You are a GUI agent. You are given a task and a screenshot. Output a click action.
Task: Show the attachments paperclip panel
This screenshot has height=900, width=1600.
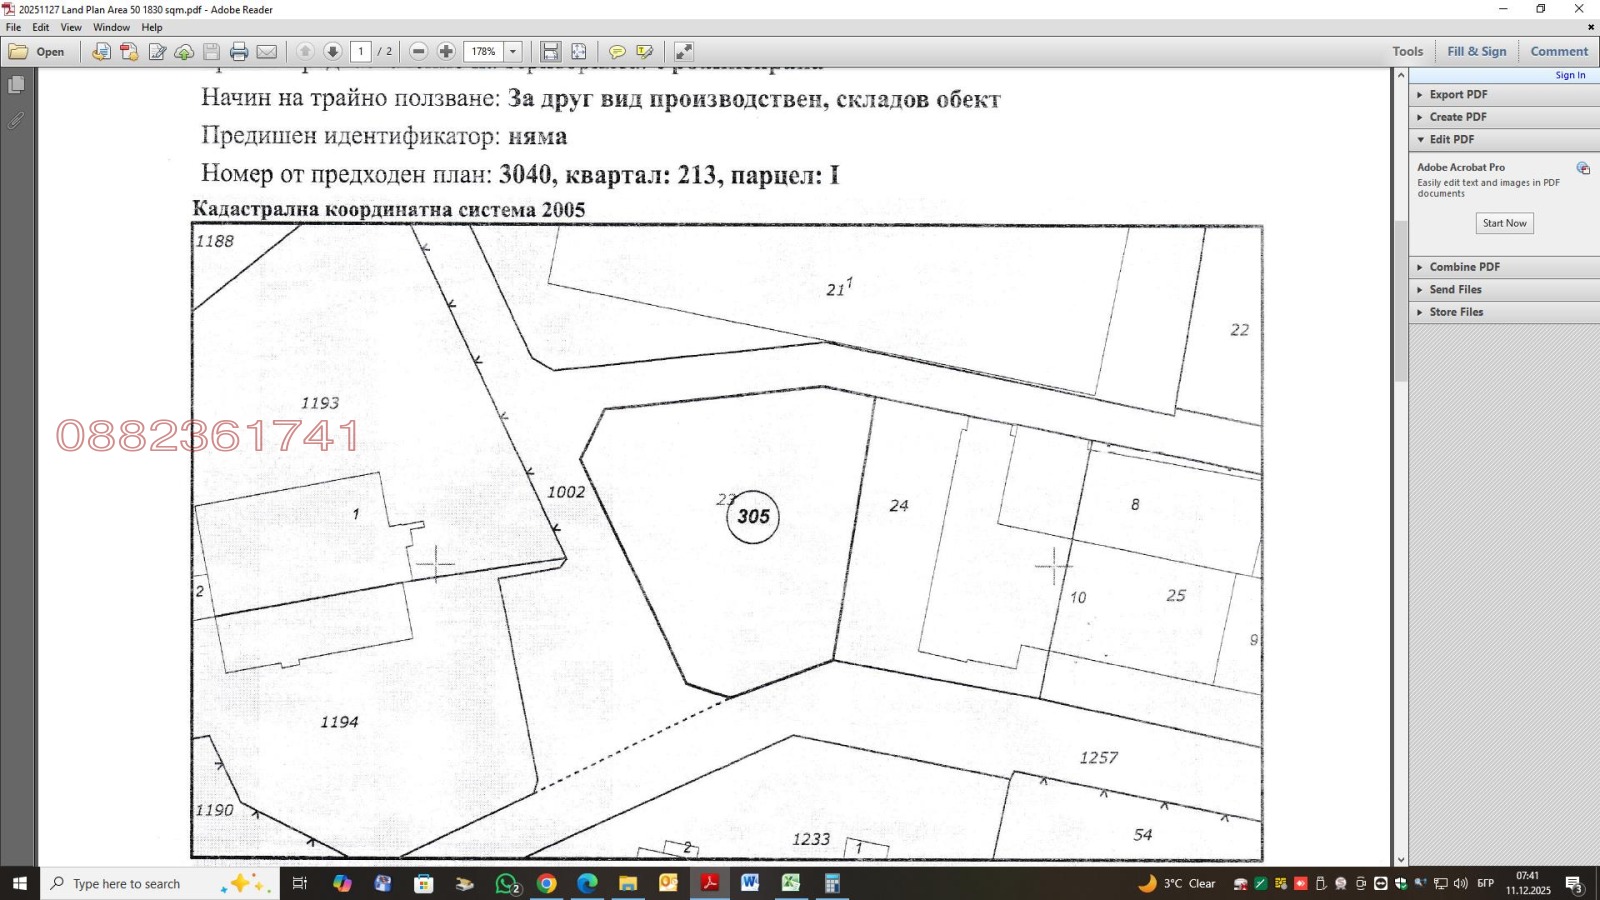(16, 121)
